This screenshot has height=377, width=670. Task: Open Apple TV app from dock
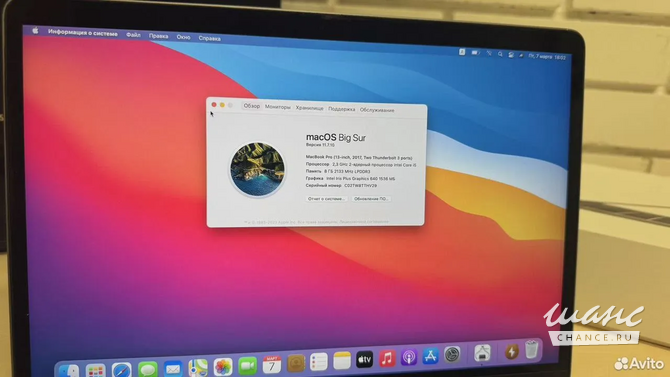pos(364,359)
